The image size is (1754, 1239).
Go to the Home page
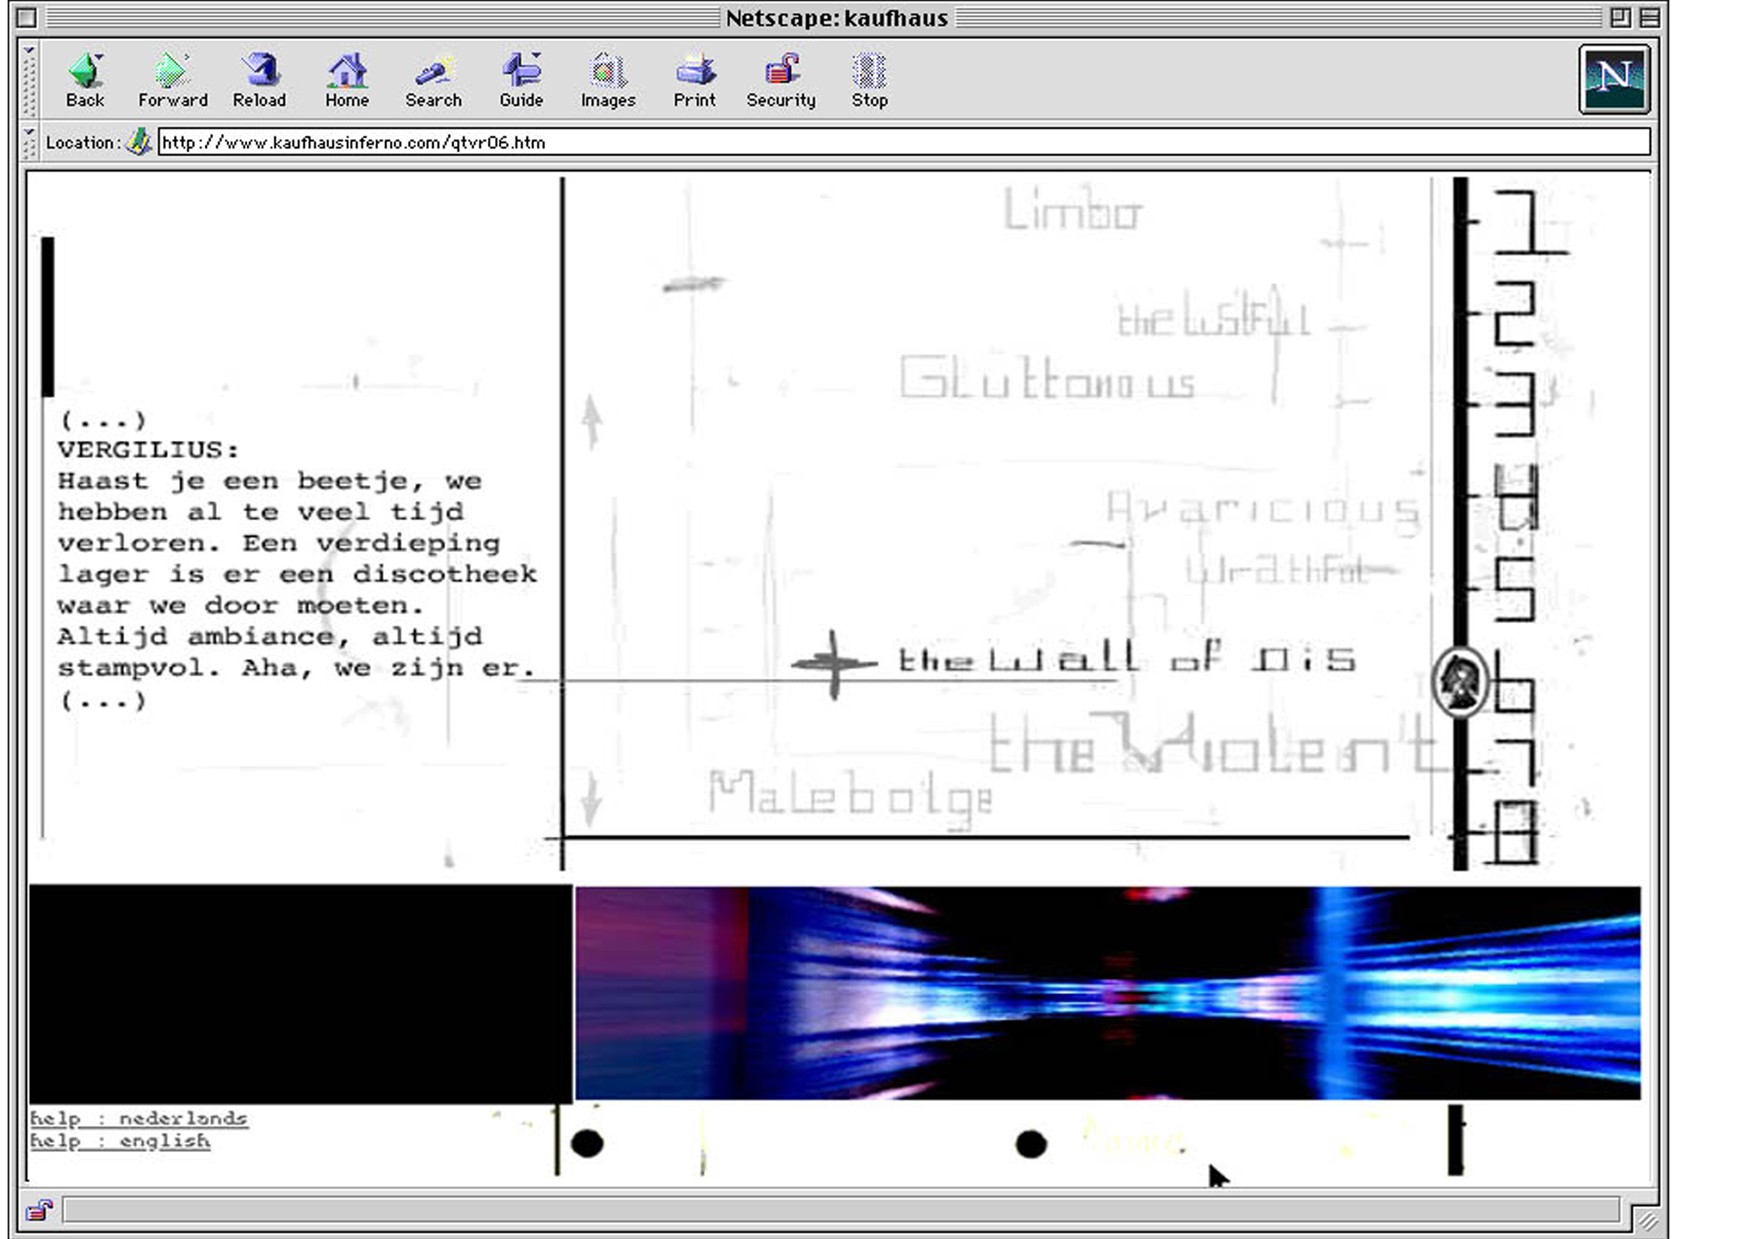tap(347, 80)
